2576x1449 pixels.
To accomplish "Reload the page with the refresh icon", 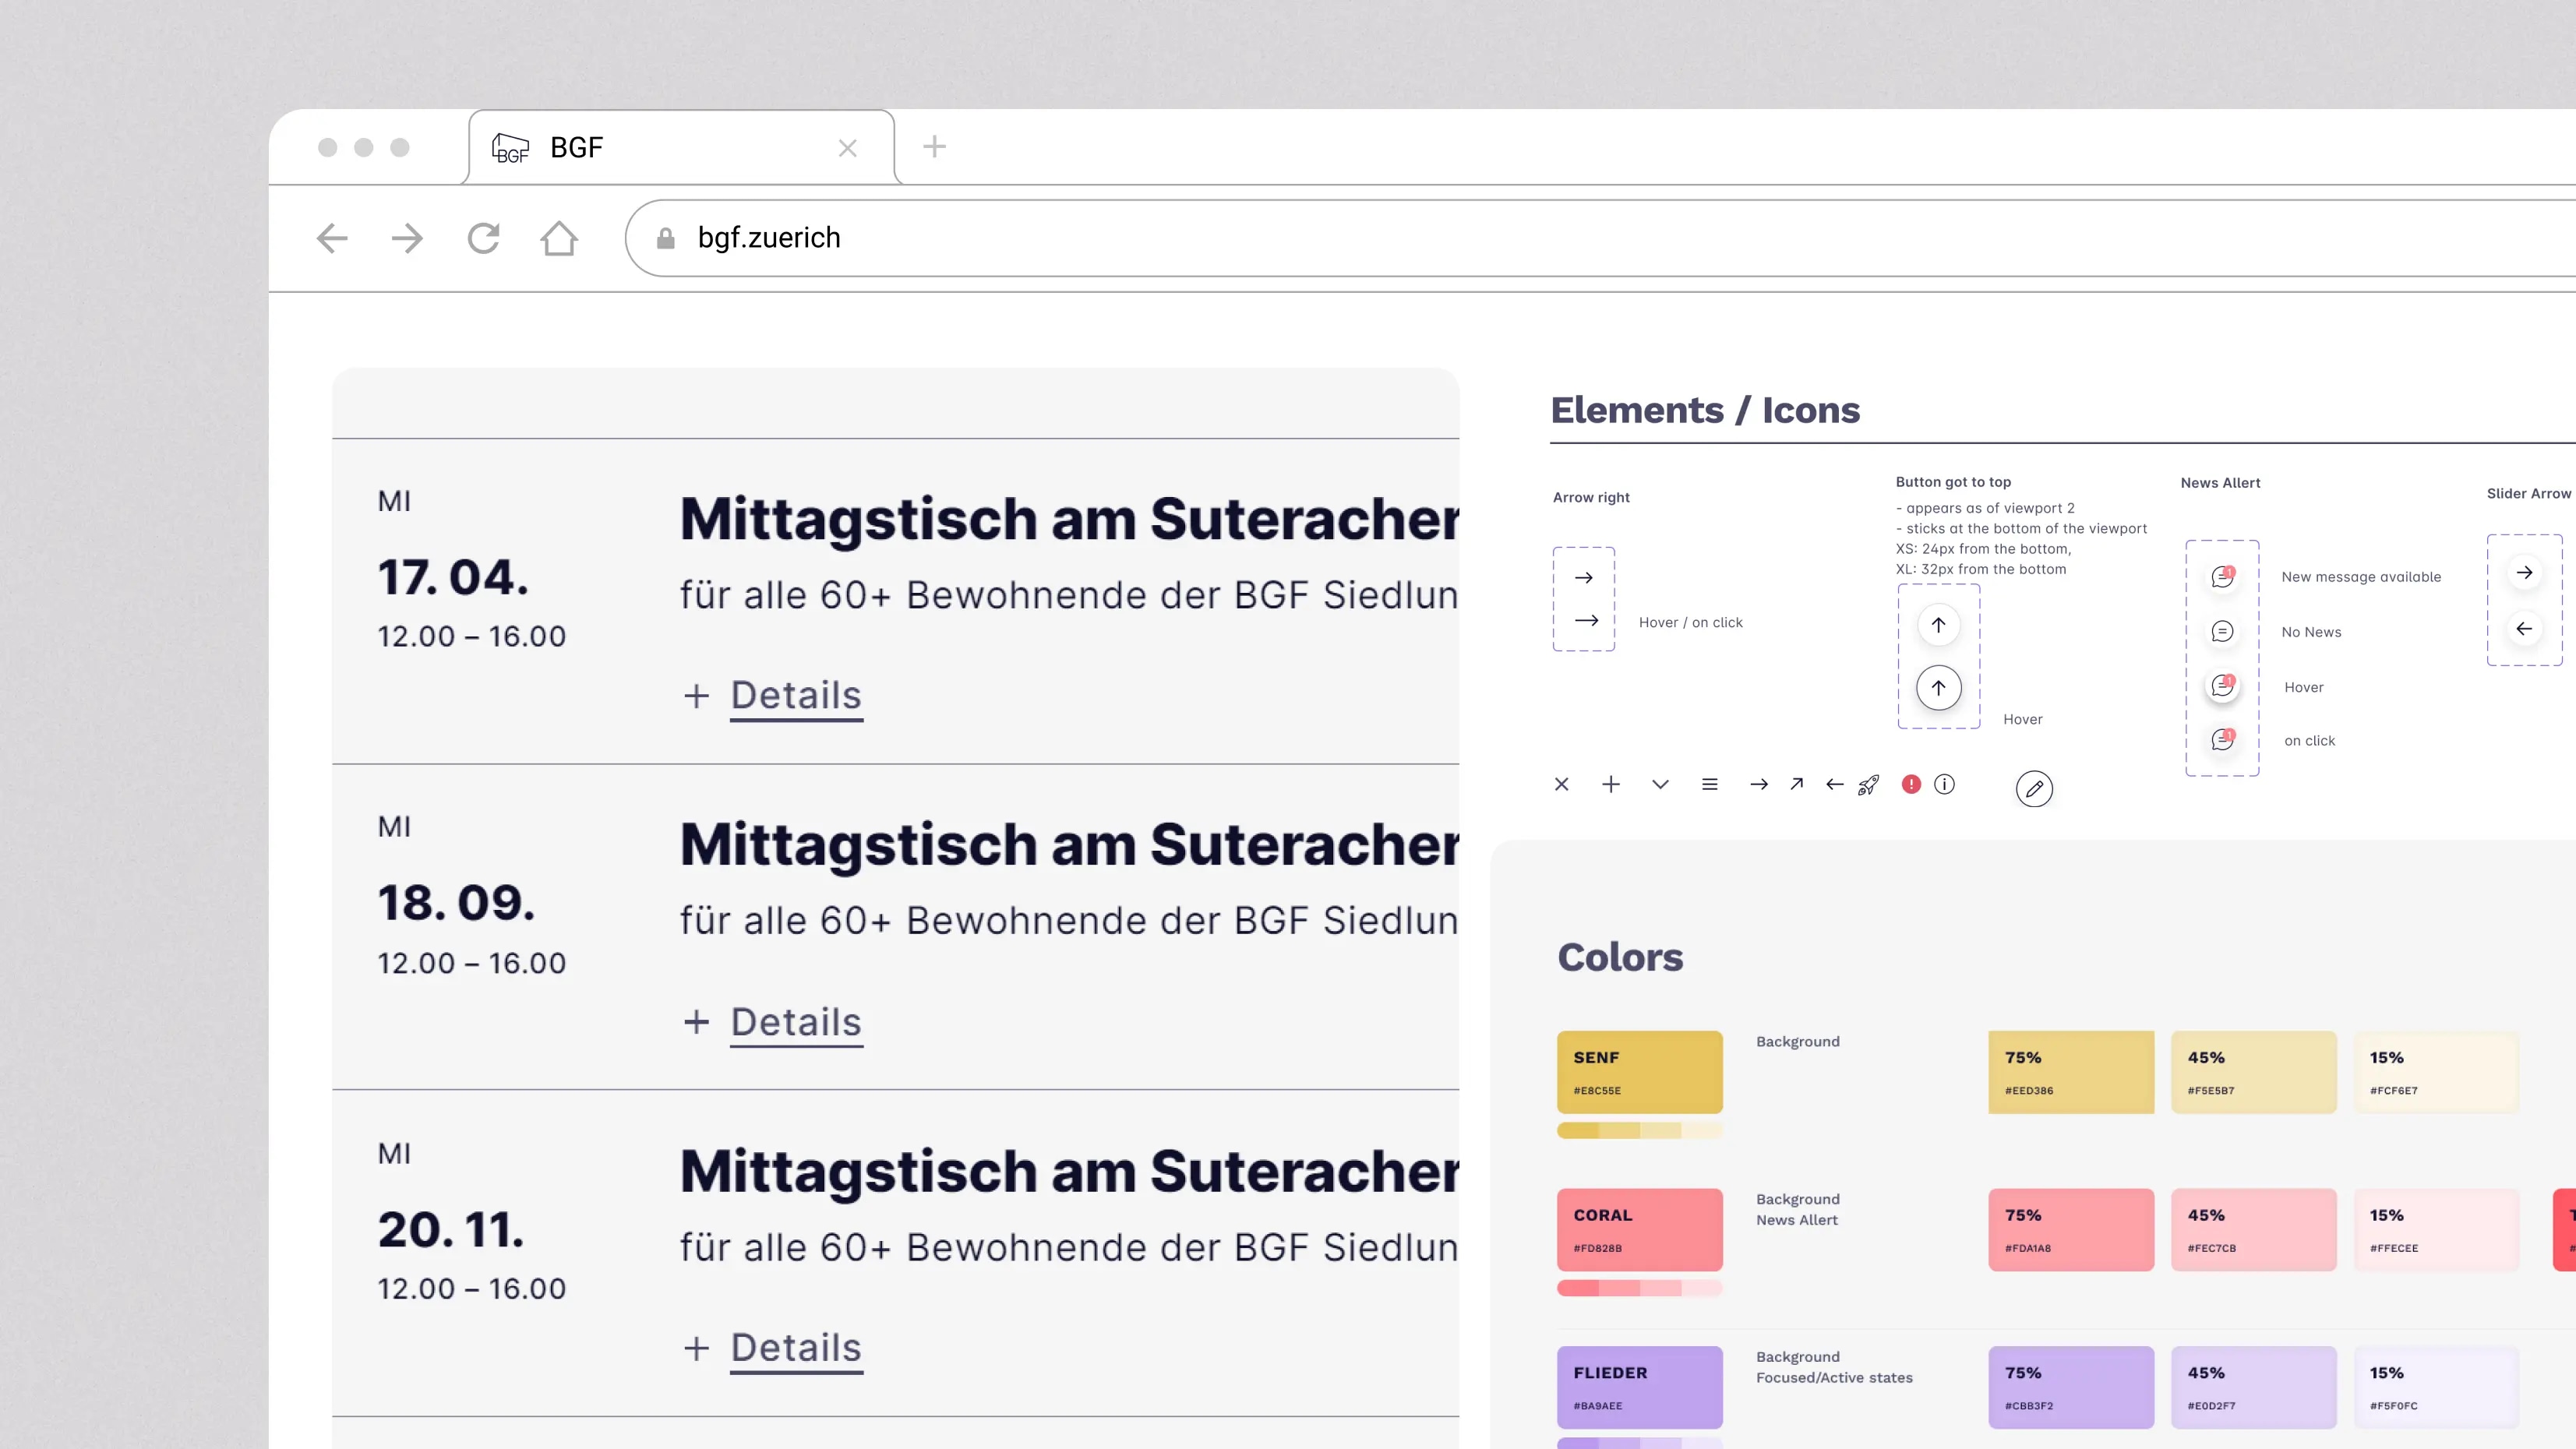I will click(x=484, y=238).
